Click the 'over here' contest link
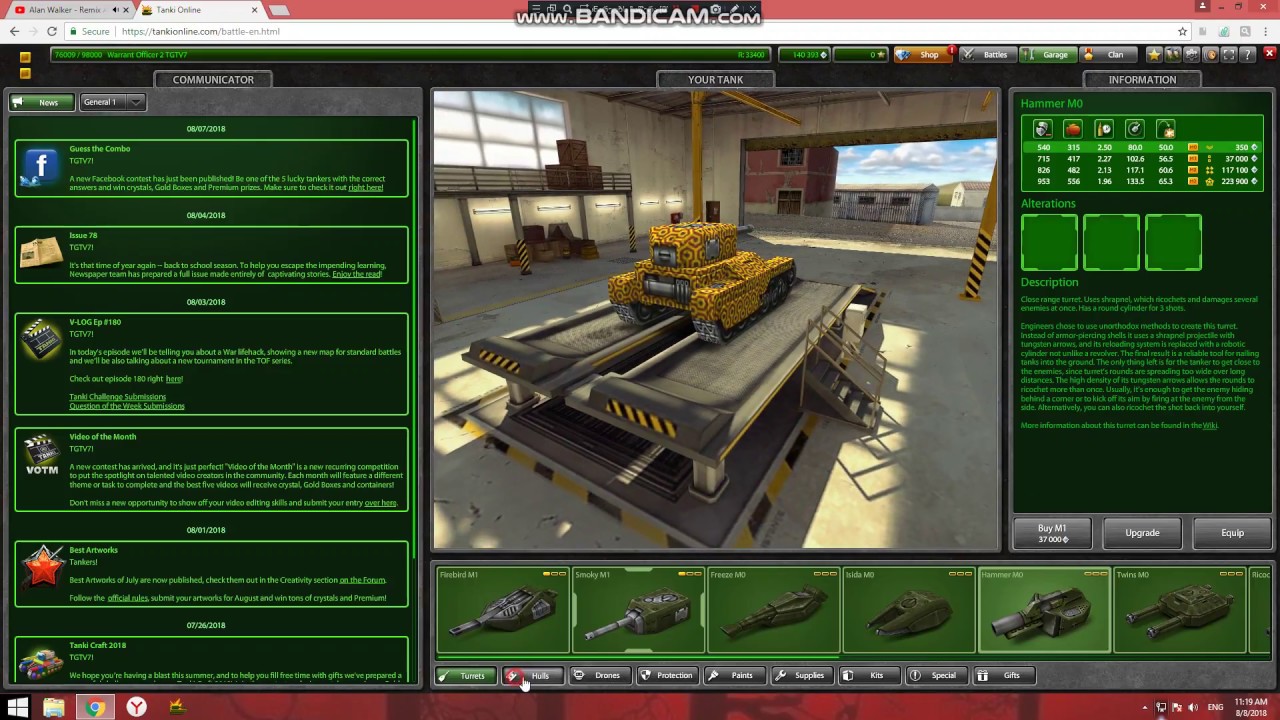This screenshot has width=1280, height=720. (380, 503)
